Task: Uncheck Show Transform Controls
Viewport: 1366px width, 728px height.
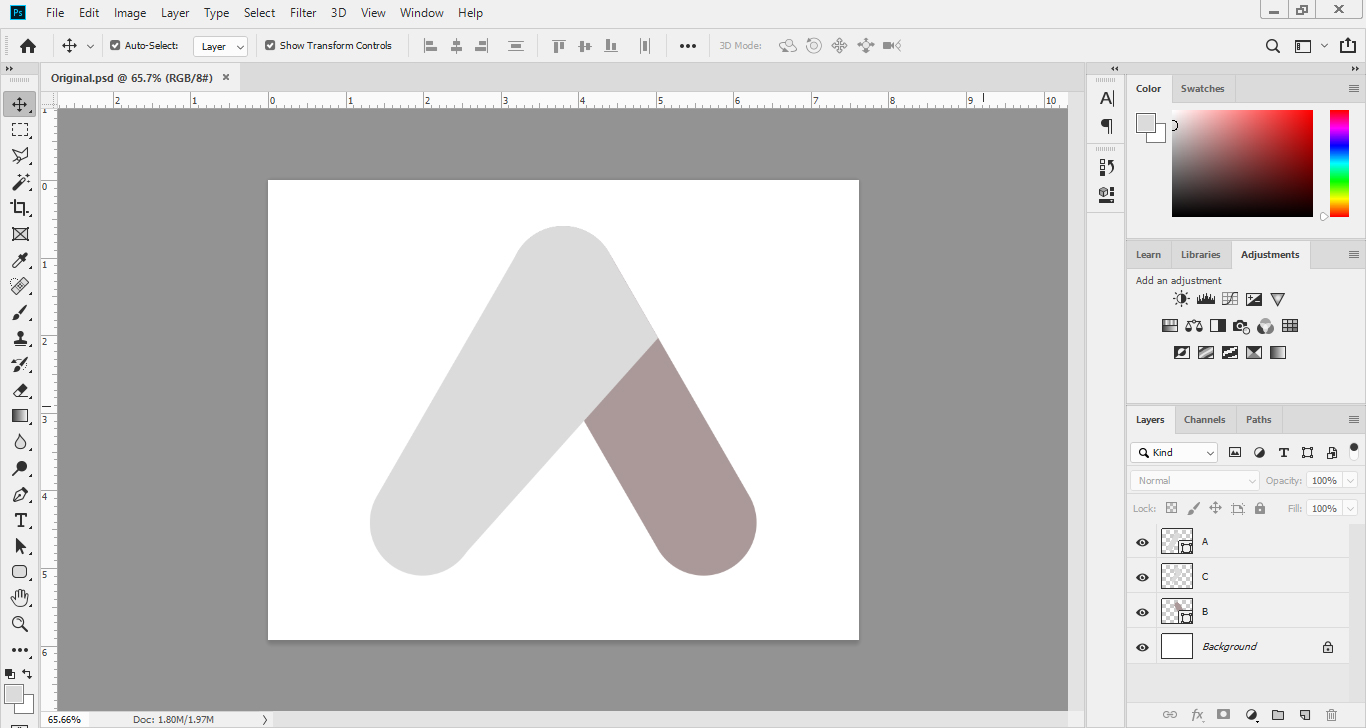Action: [270, 45]
